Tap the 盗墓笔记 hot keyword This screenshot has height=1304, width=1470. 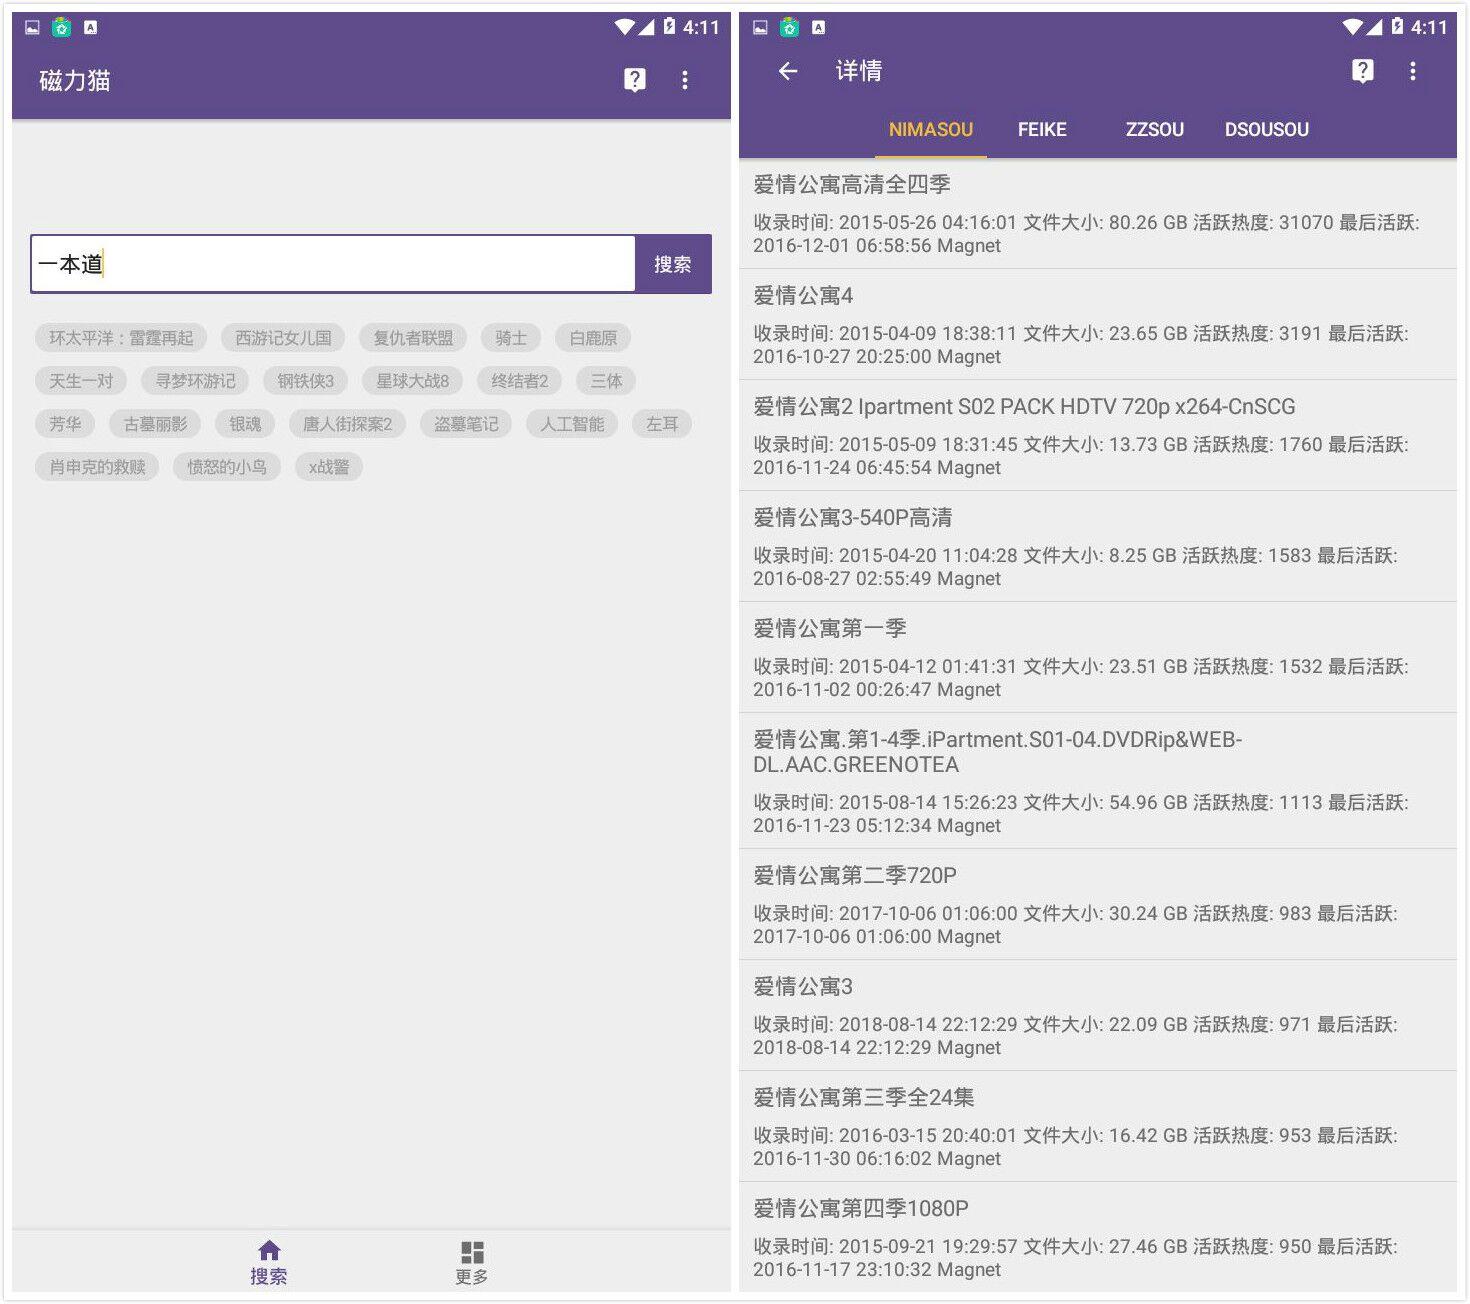[466, 424]
